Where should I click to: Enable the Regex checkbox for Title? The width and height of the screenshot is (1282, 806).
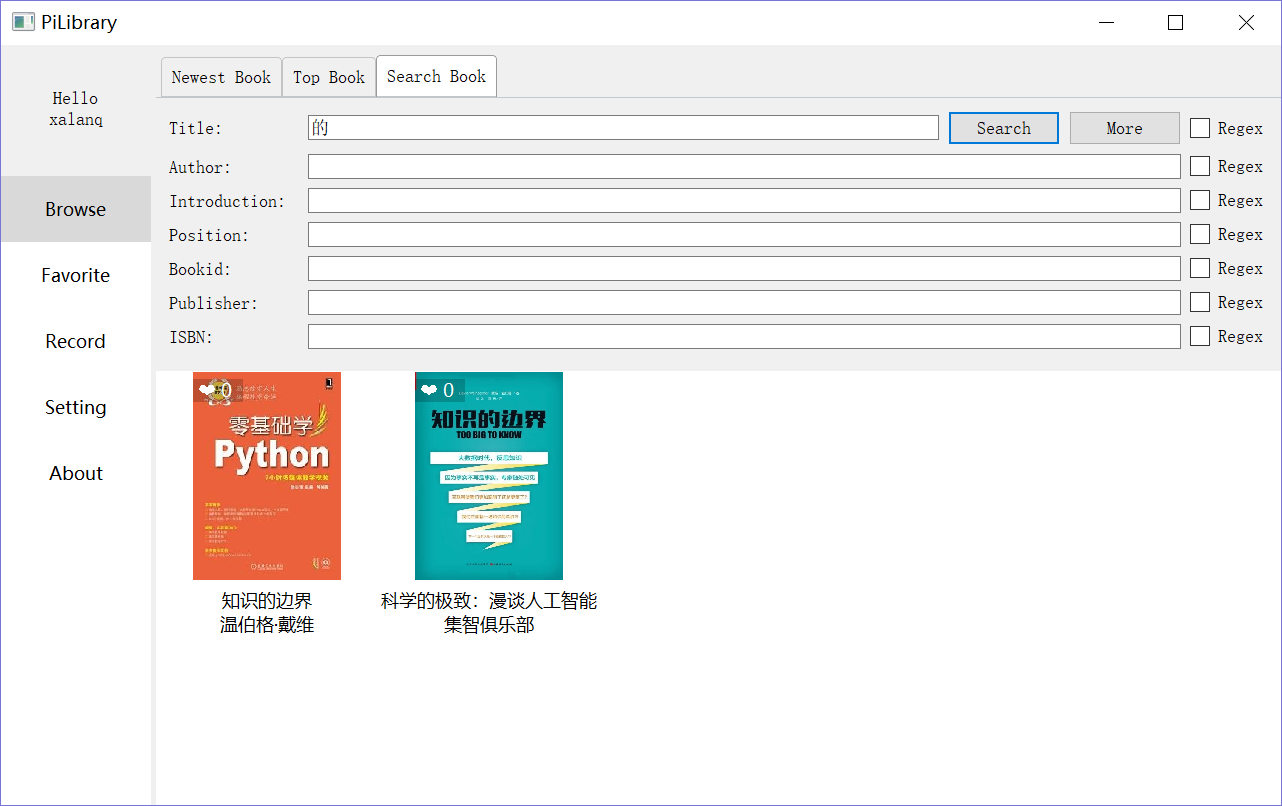tap(1200, 128)
